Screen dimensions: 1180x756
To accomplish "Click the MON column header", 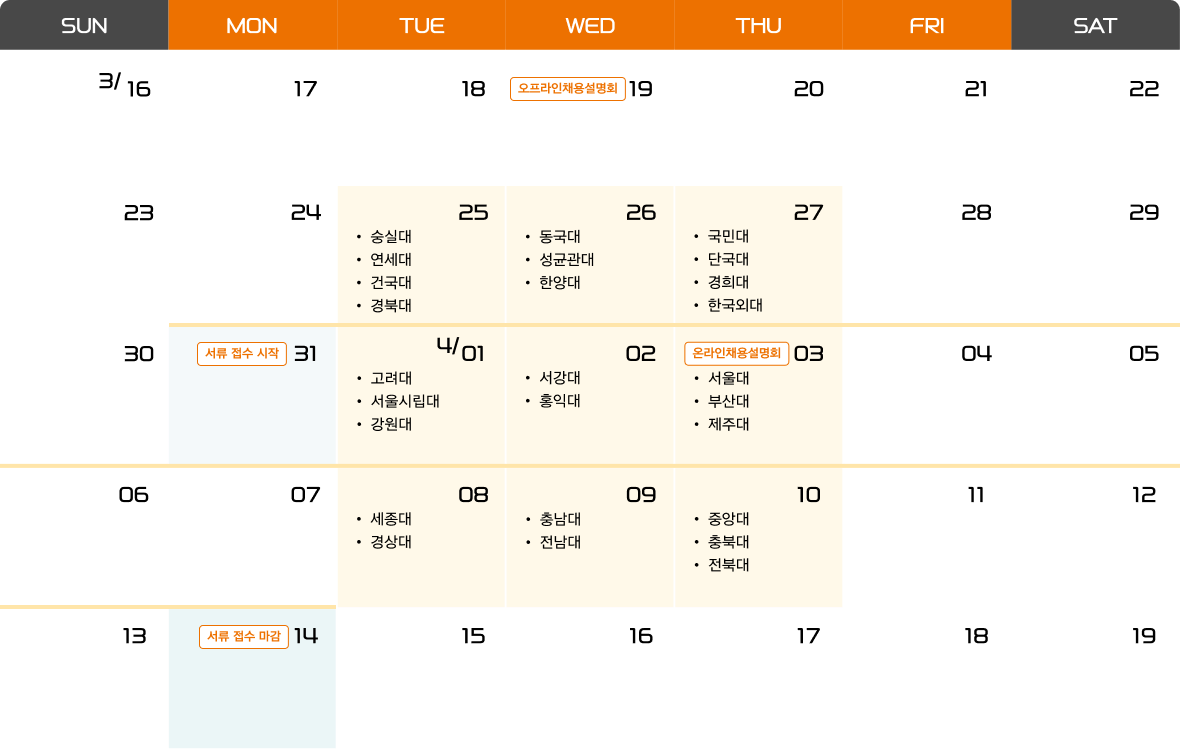I will [x=252, y=26].
